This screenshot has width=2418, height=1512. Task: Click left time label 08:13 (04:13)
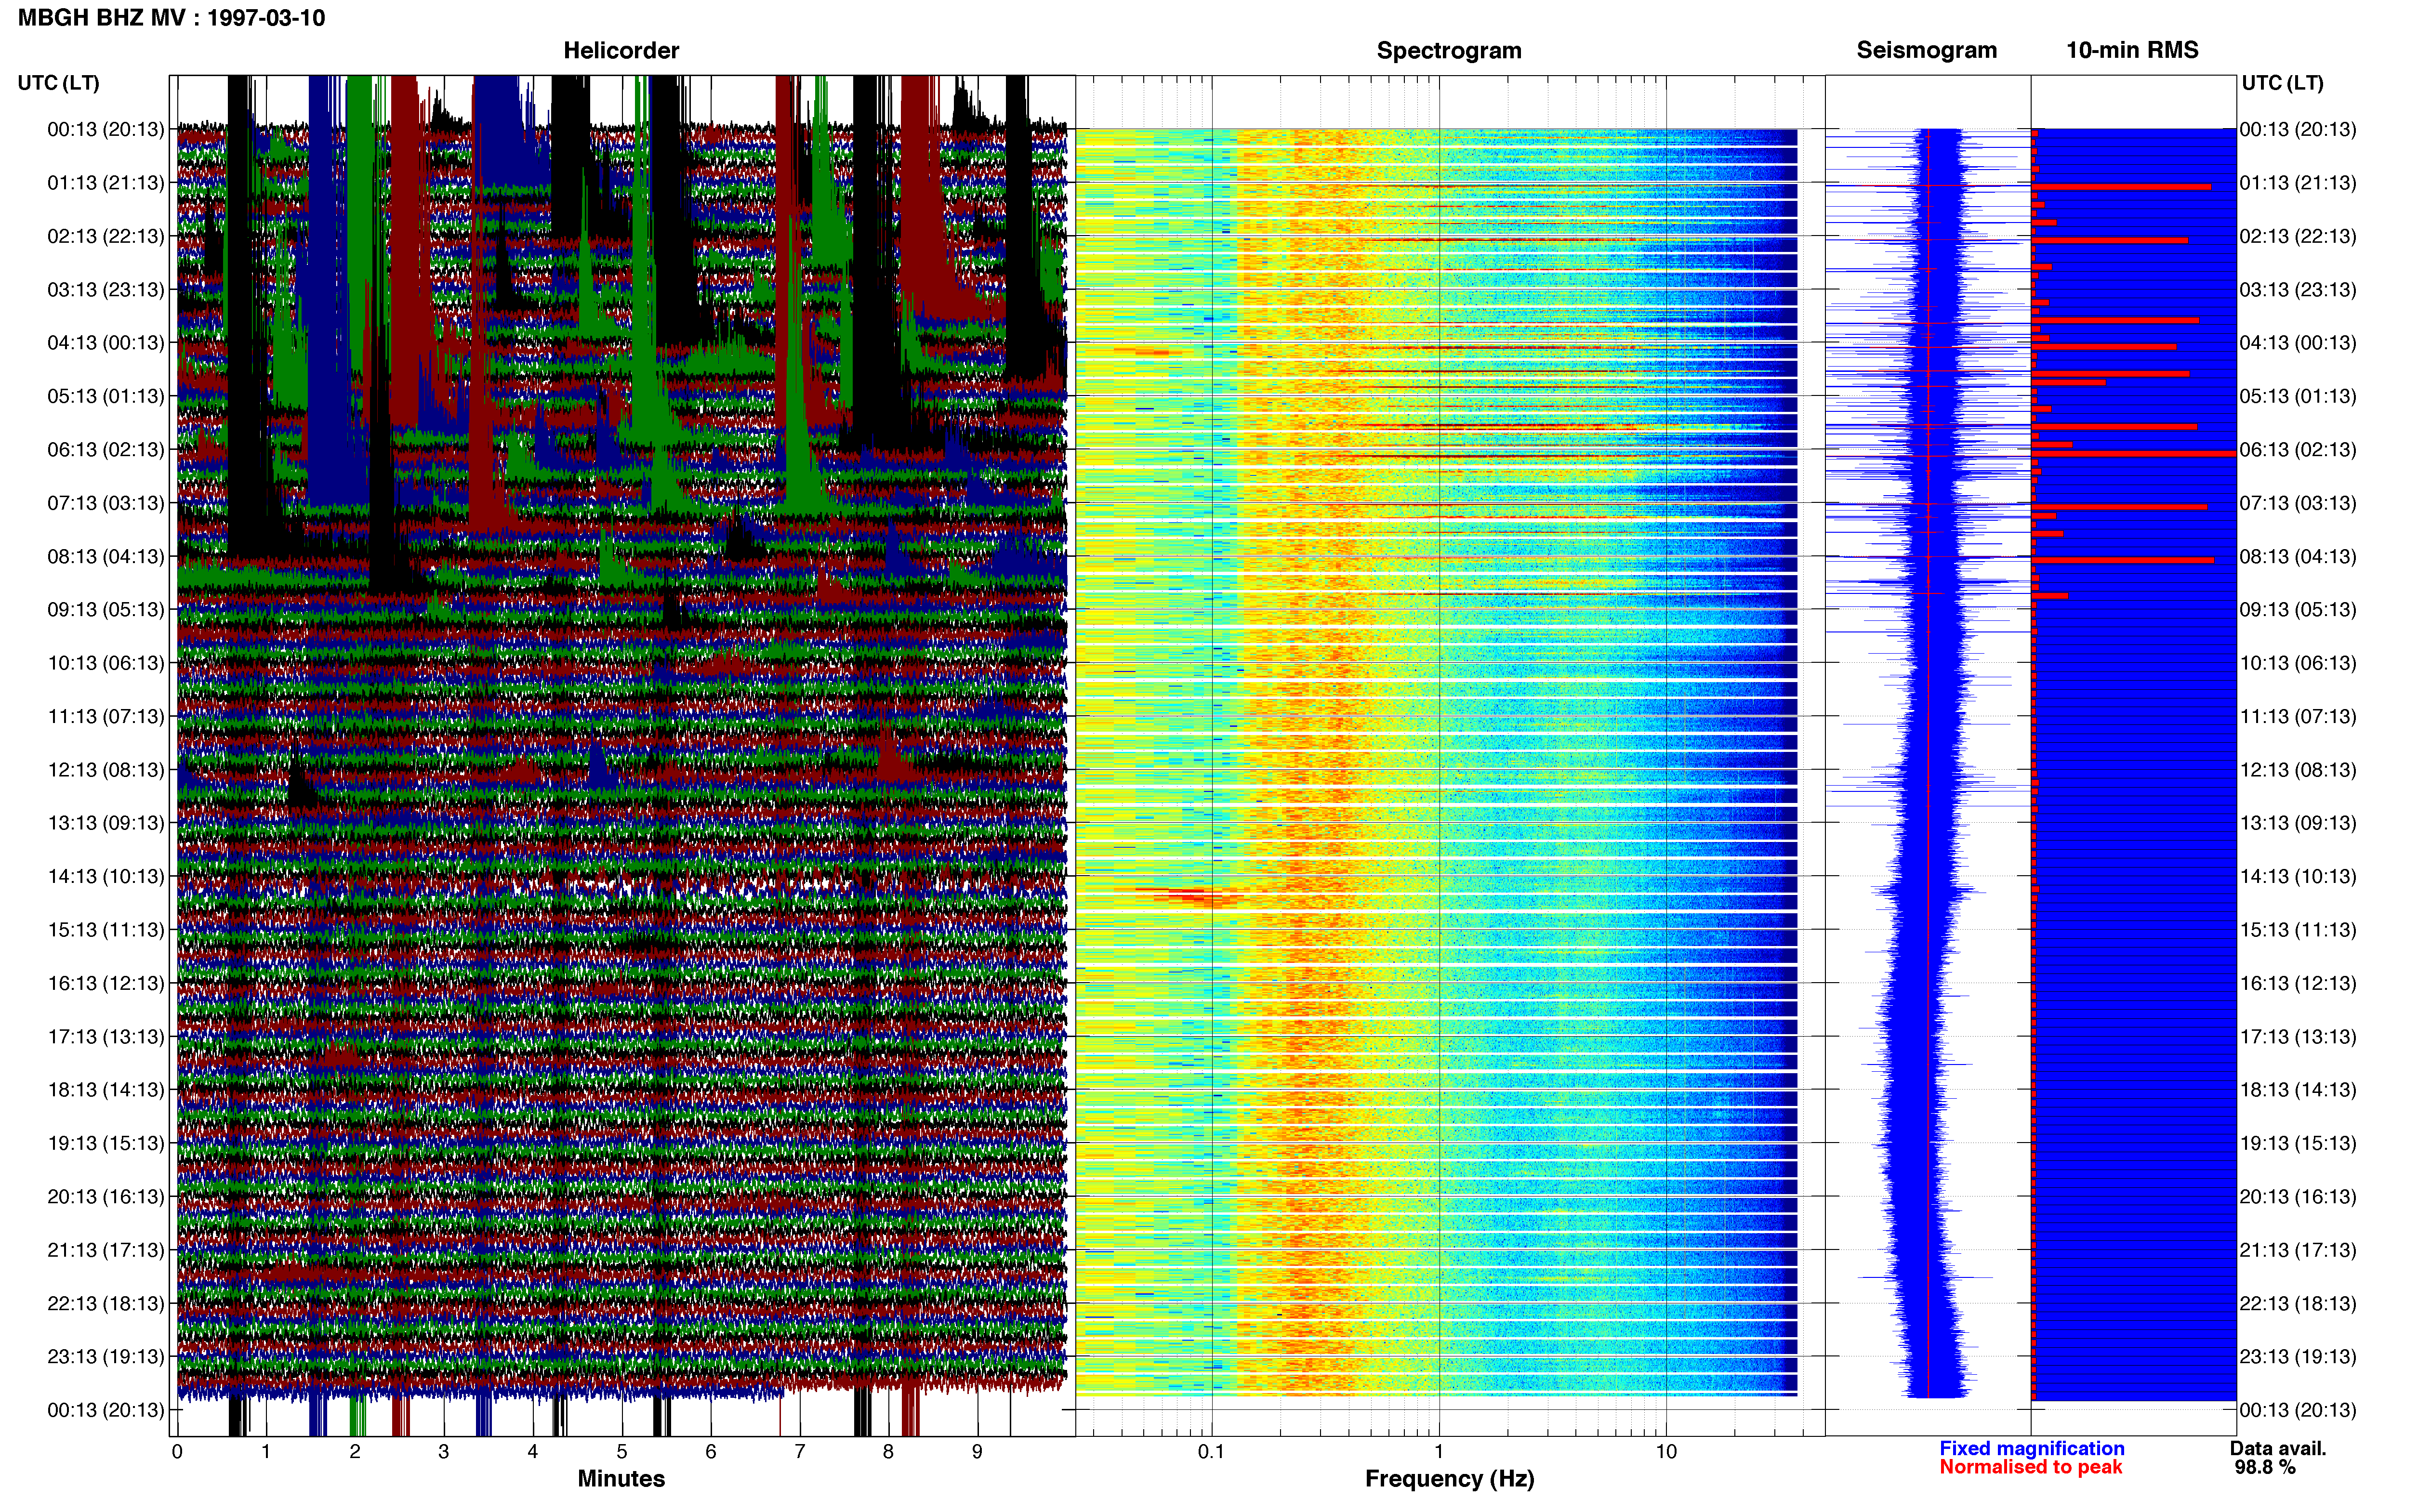[x=106, y=556]
